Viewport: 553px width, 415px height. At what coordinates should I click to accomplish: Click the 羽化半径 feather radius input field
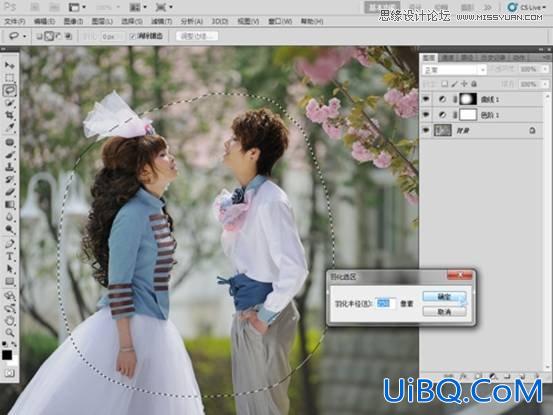click(385, 303)
